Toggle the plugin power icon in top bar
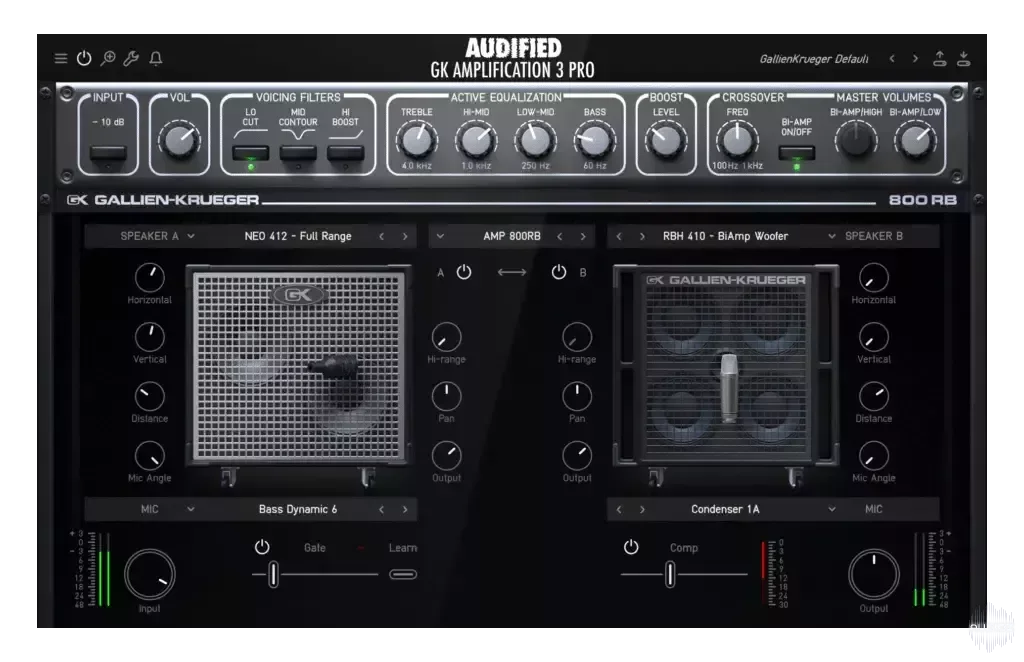1024x662 pixels. pyautogui.click(x=84, y=58)
